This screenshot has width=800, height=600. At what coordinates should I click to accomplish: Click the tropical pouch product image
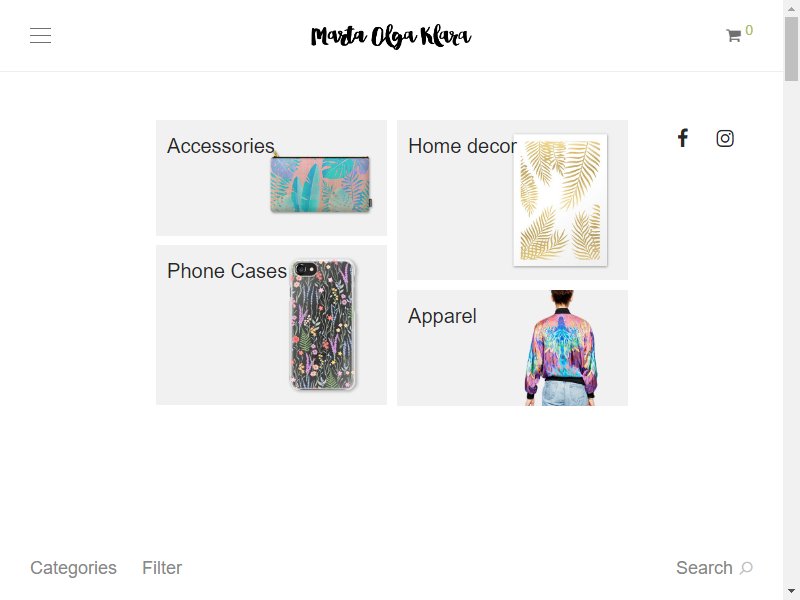click(x=320, y=184)
